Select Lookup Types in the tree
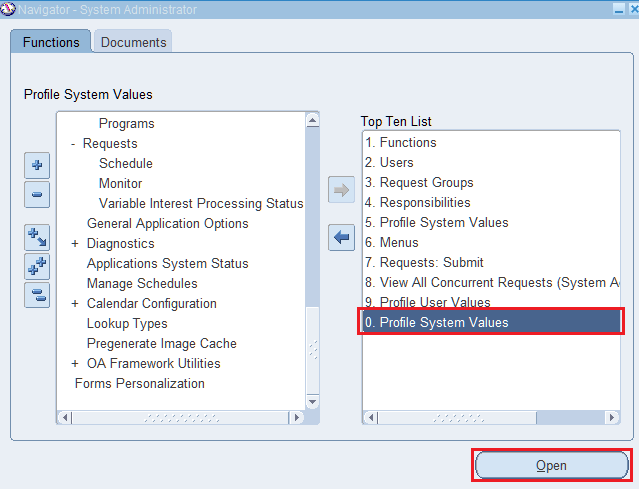The width and height of the screenshot is (639, 489). coord(127,324)
